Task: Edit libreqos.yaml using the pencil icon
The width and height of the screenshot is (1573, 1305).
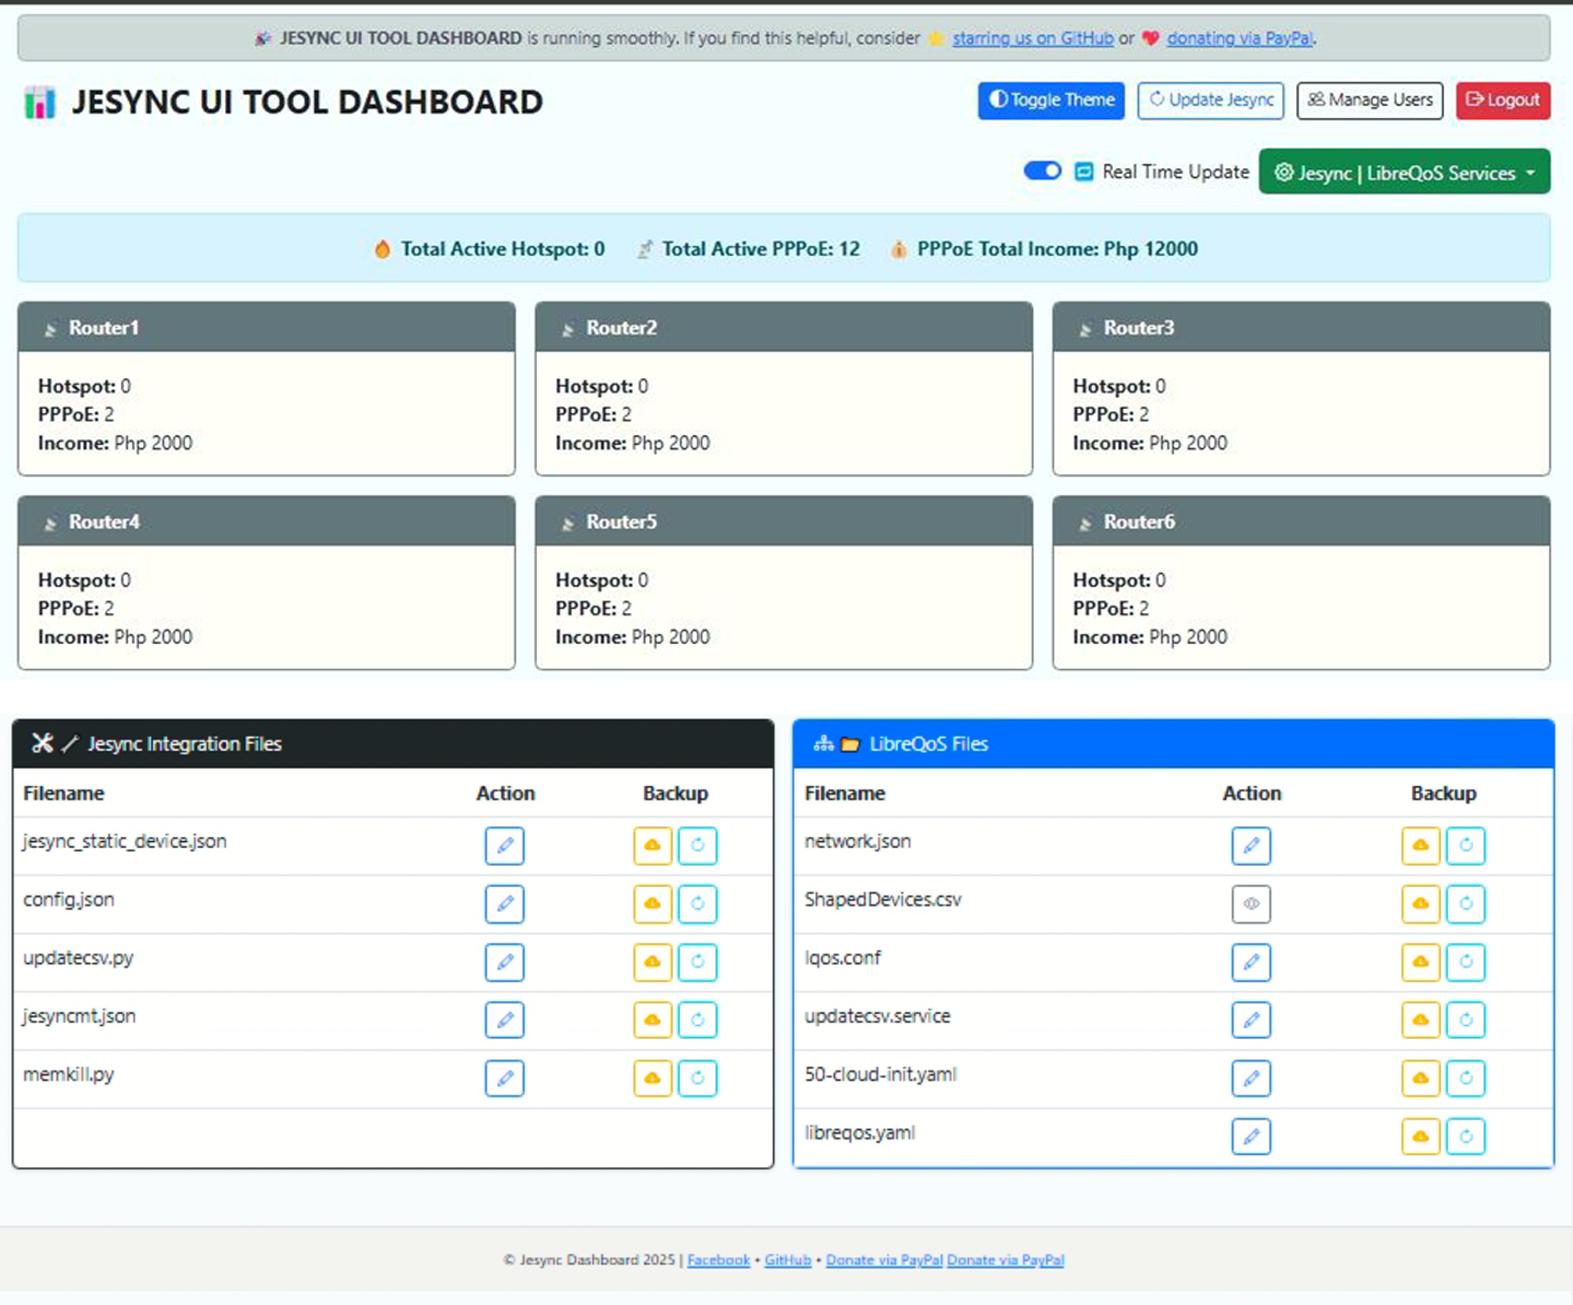Action: (1251, 1136)
